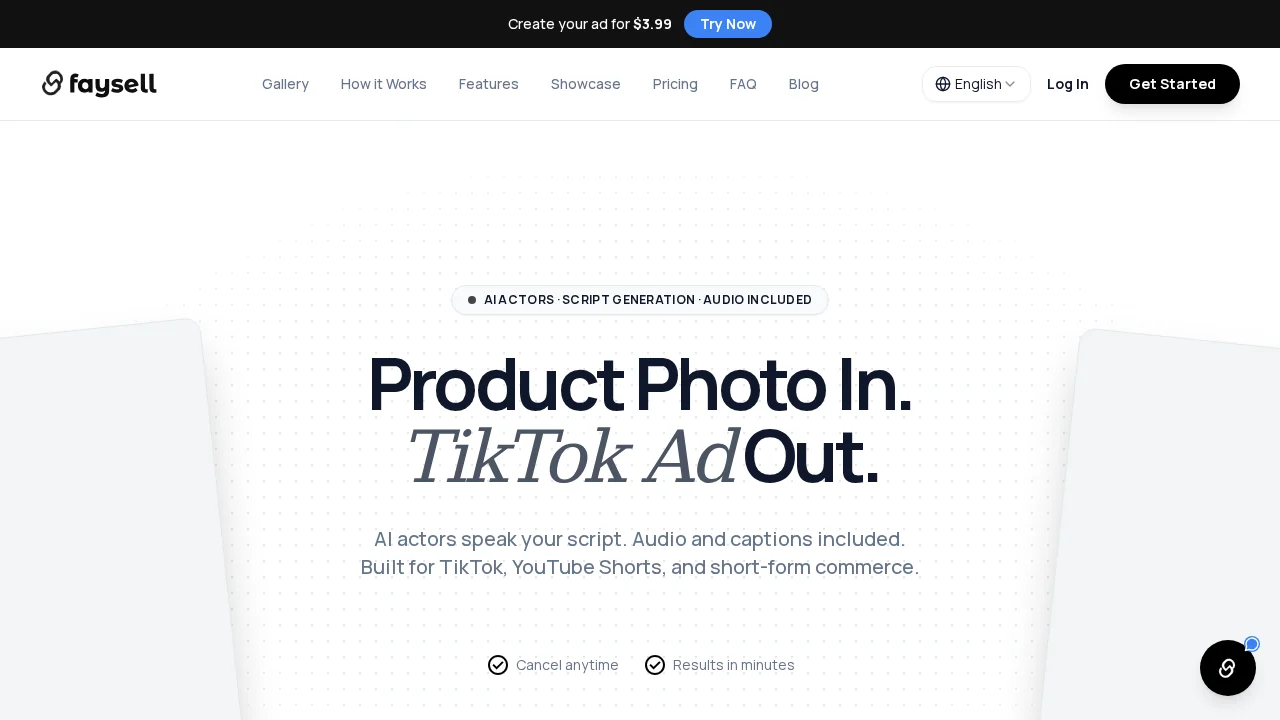
Task: Go to How it Works section
Action: [x=384, y=84]
